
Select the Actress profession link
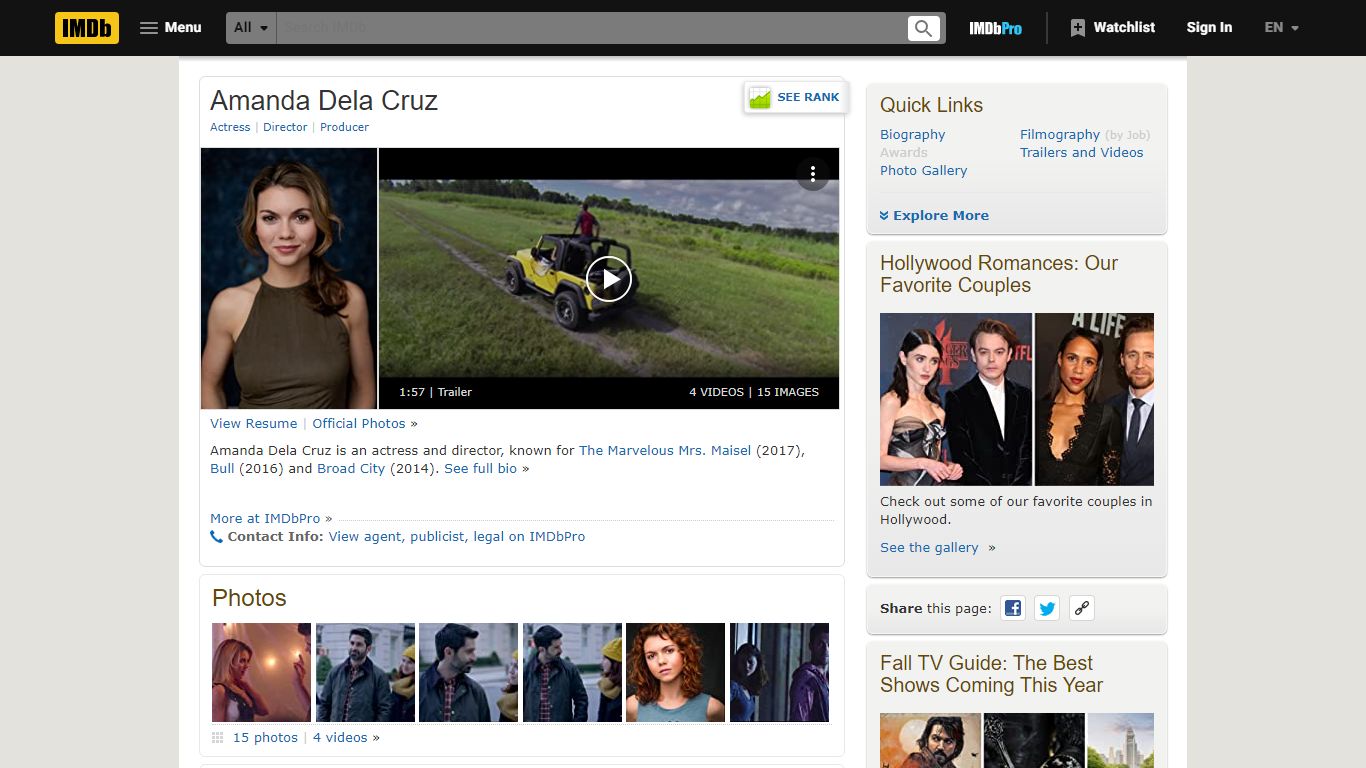coord(230,127)
